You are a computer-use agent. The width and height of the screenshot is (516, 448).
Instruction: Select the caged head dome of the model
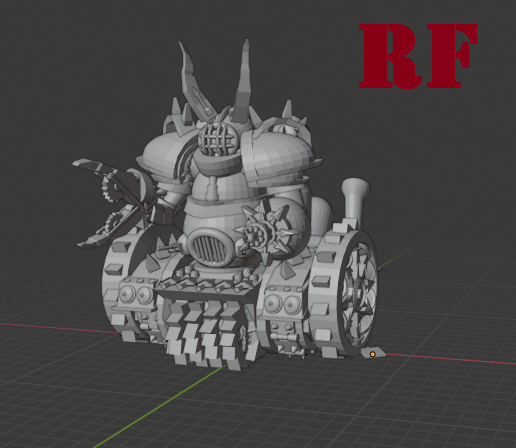[x=218, y=139]
